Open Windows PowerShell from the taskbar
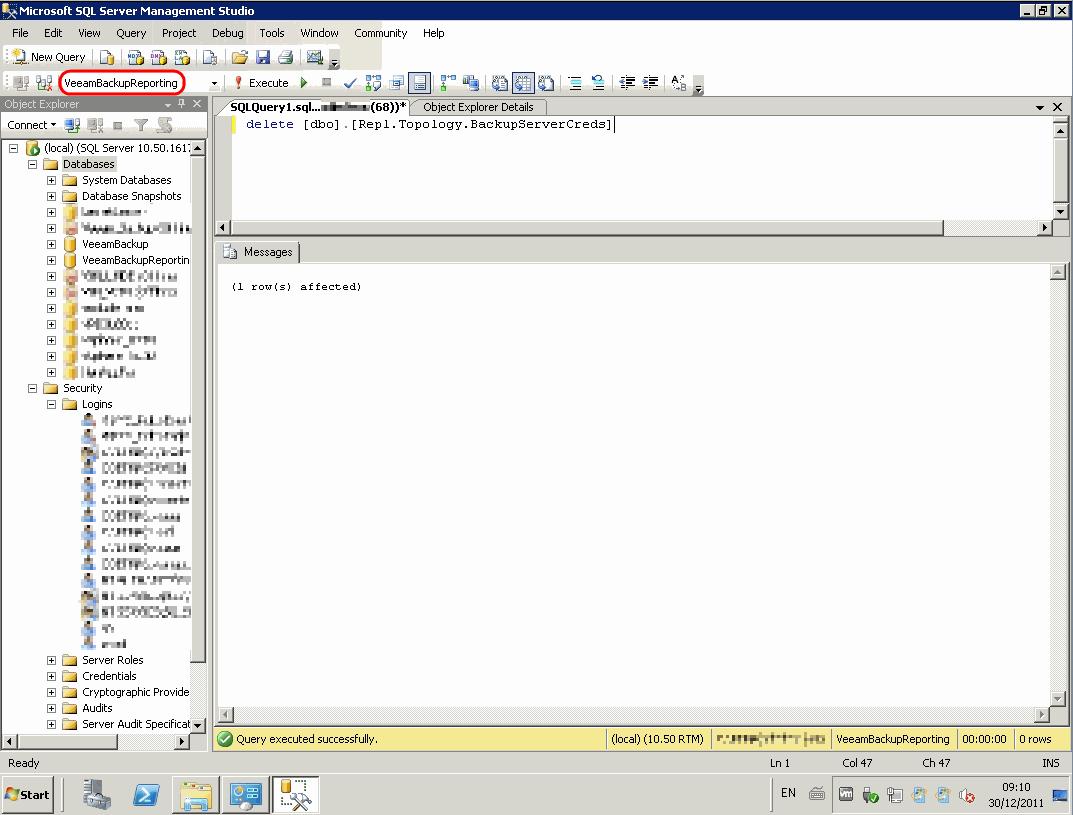 pyautogui.click(x=146, y=795)
